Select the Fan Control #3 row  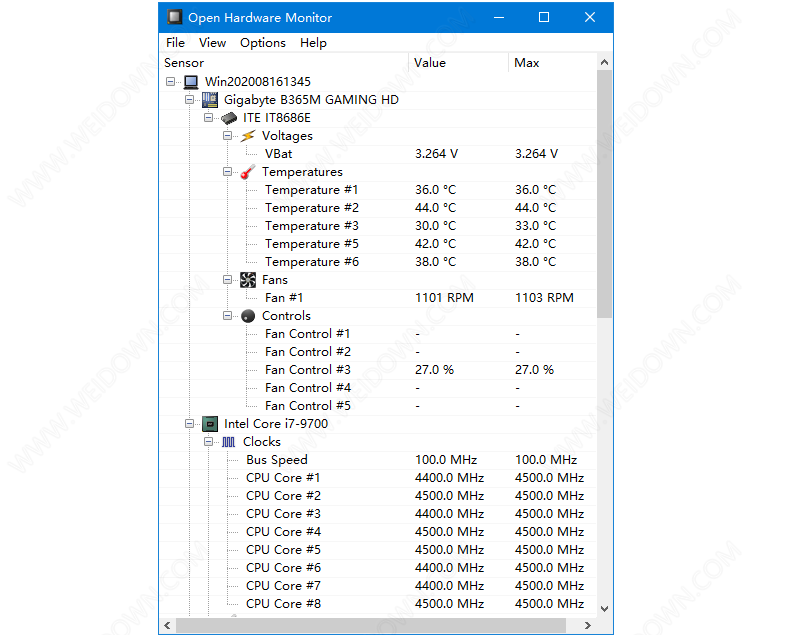[378, 370]
